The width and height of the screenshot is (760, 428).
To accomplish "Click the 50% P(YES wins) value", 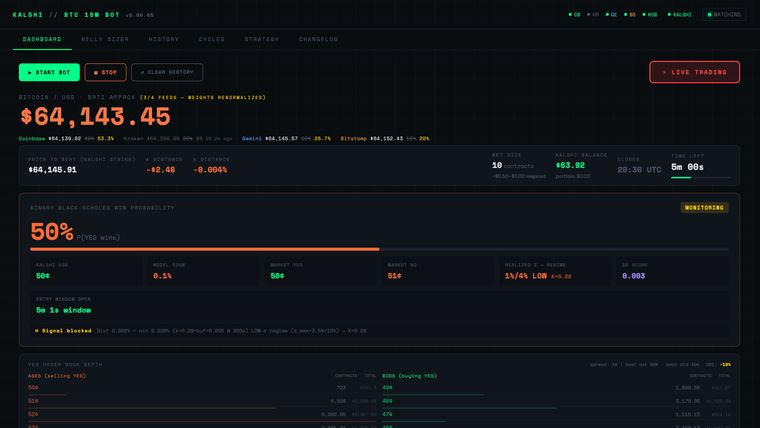I will tap(51, 232).
